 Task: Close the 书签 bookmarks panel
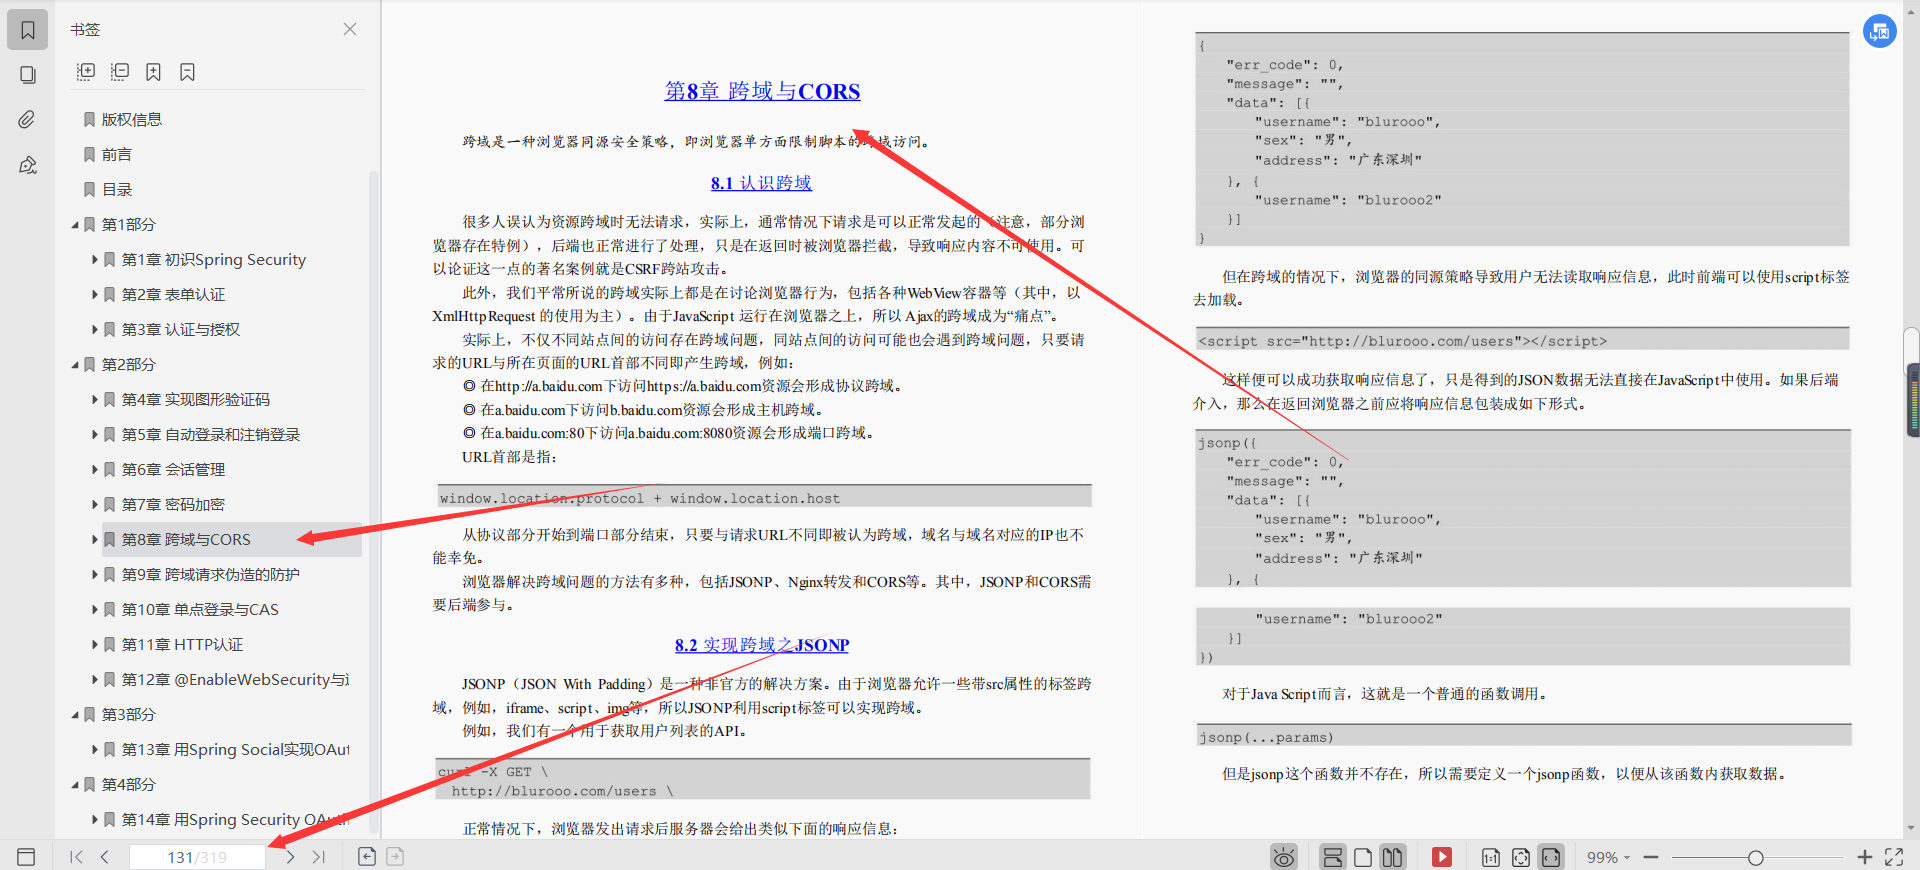[x=350, y=29]
